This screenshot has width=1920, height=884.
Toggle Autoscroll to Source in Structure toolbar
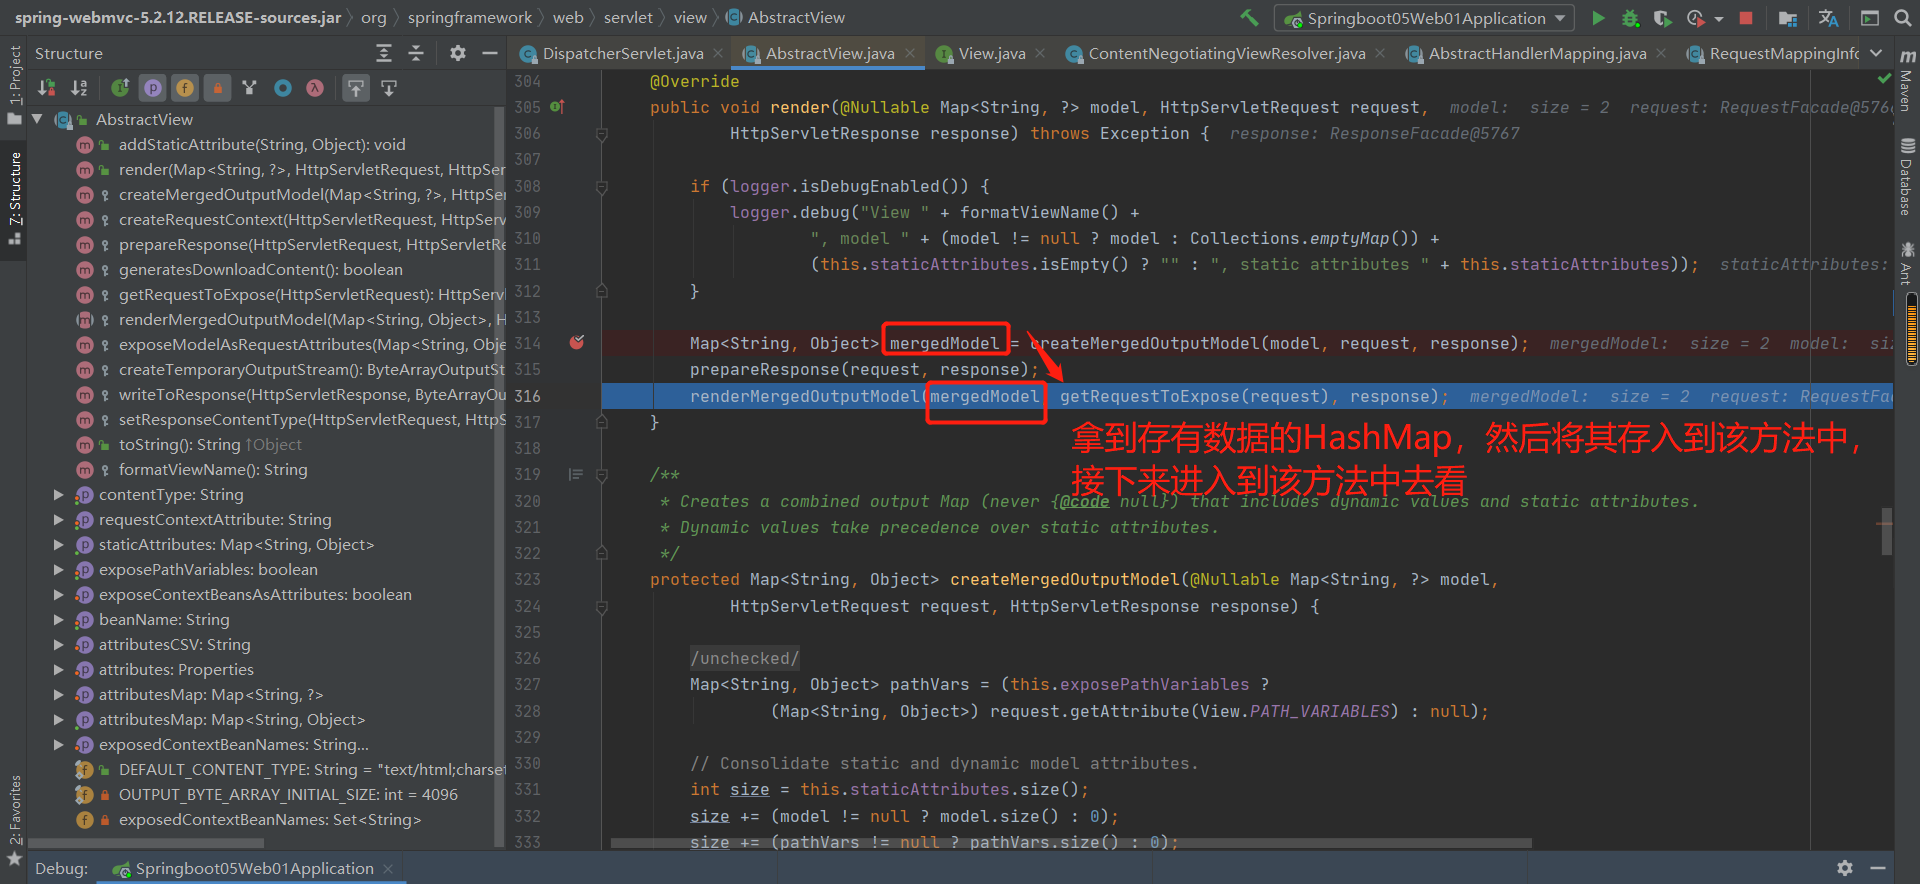coord(355,88)
